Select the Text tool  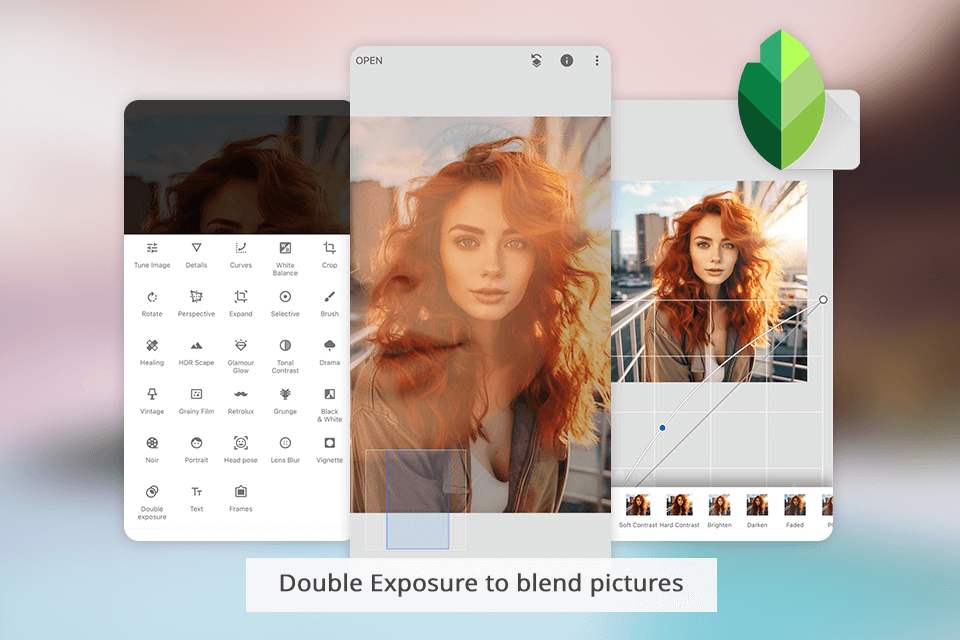(197, 499)
